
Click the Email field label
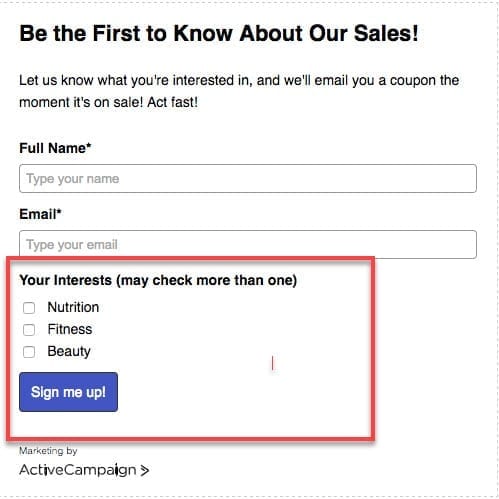click(x=40, y=214)
